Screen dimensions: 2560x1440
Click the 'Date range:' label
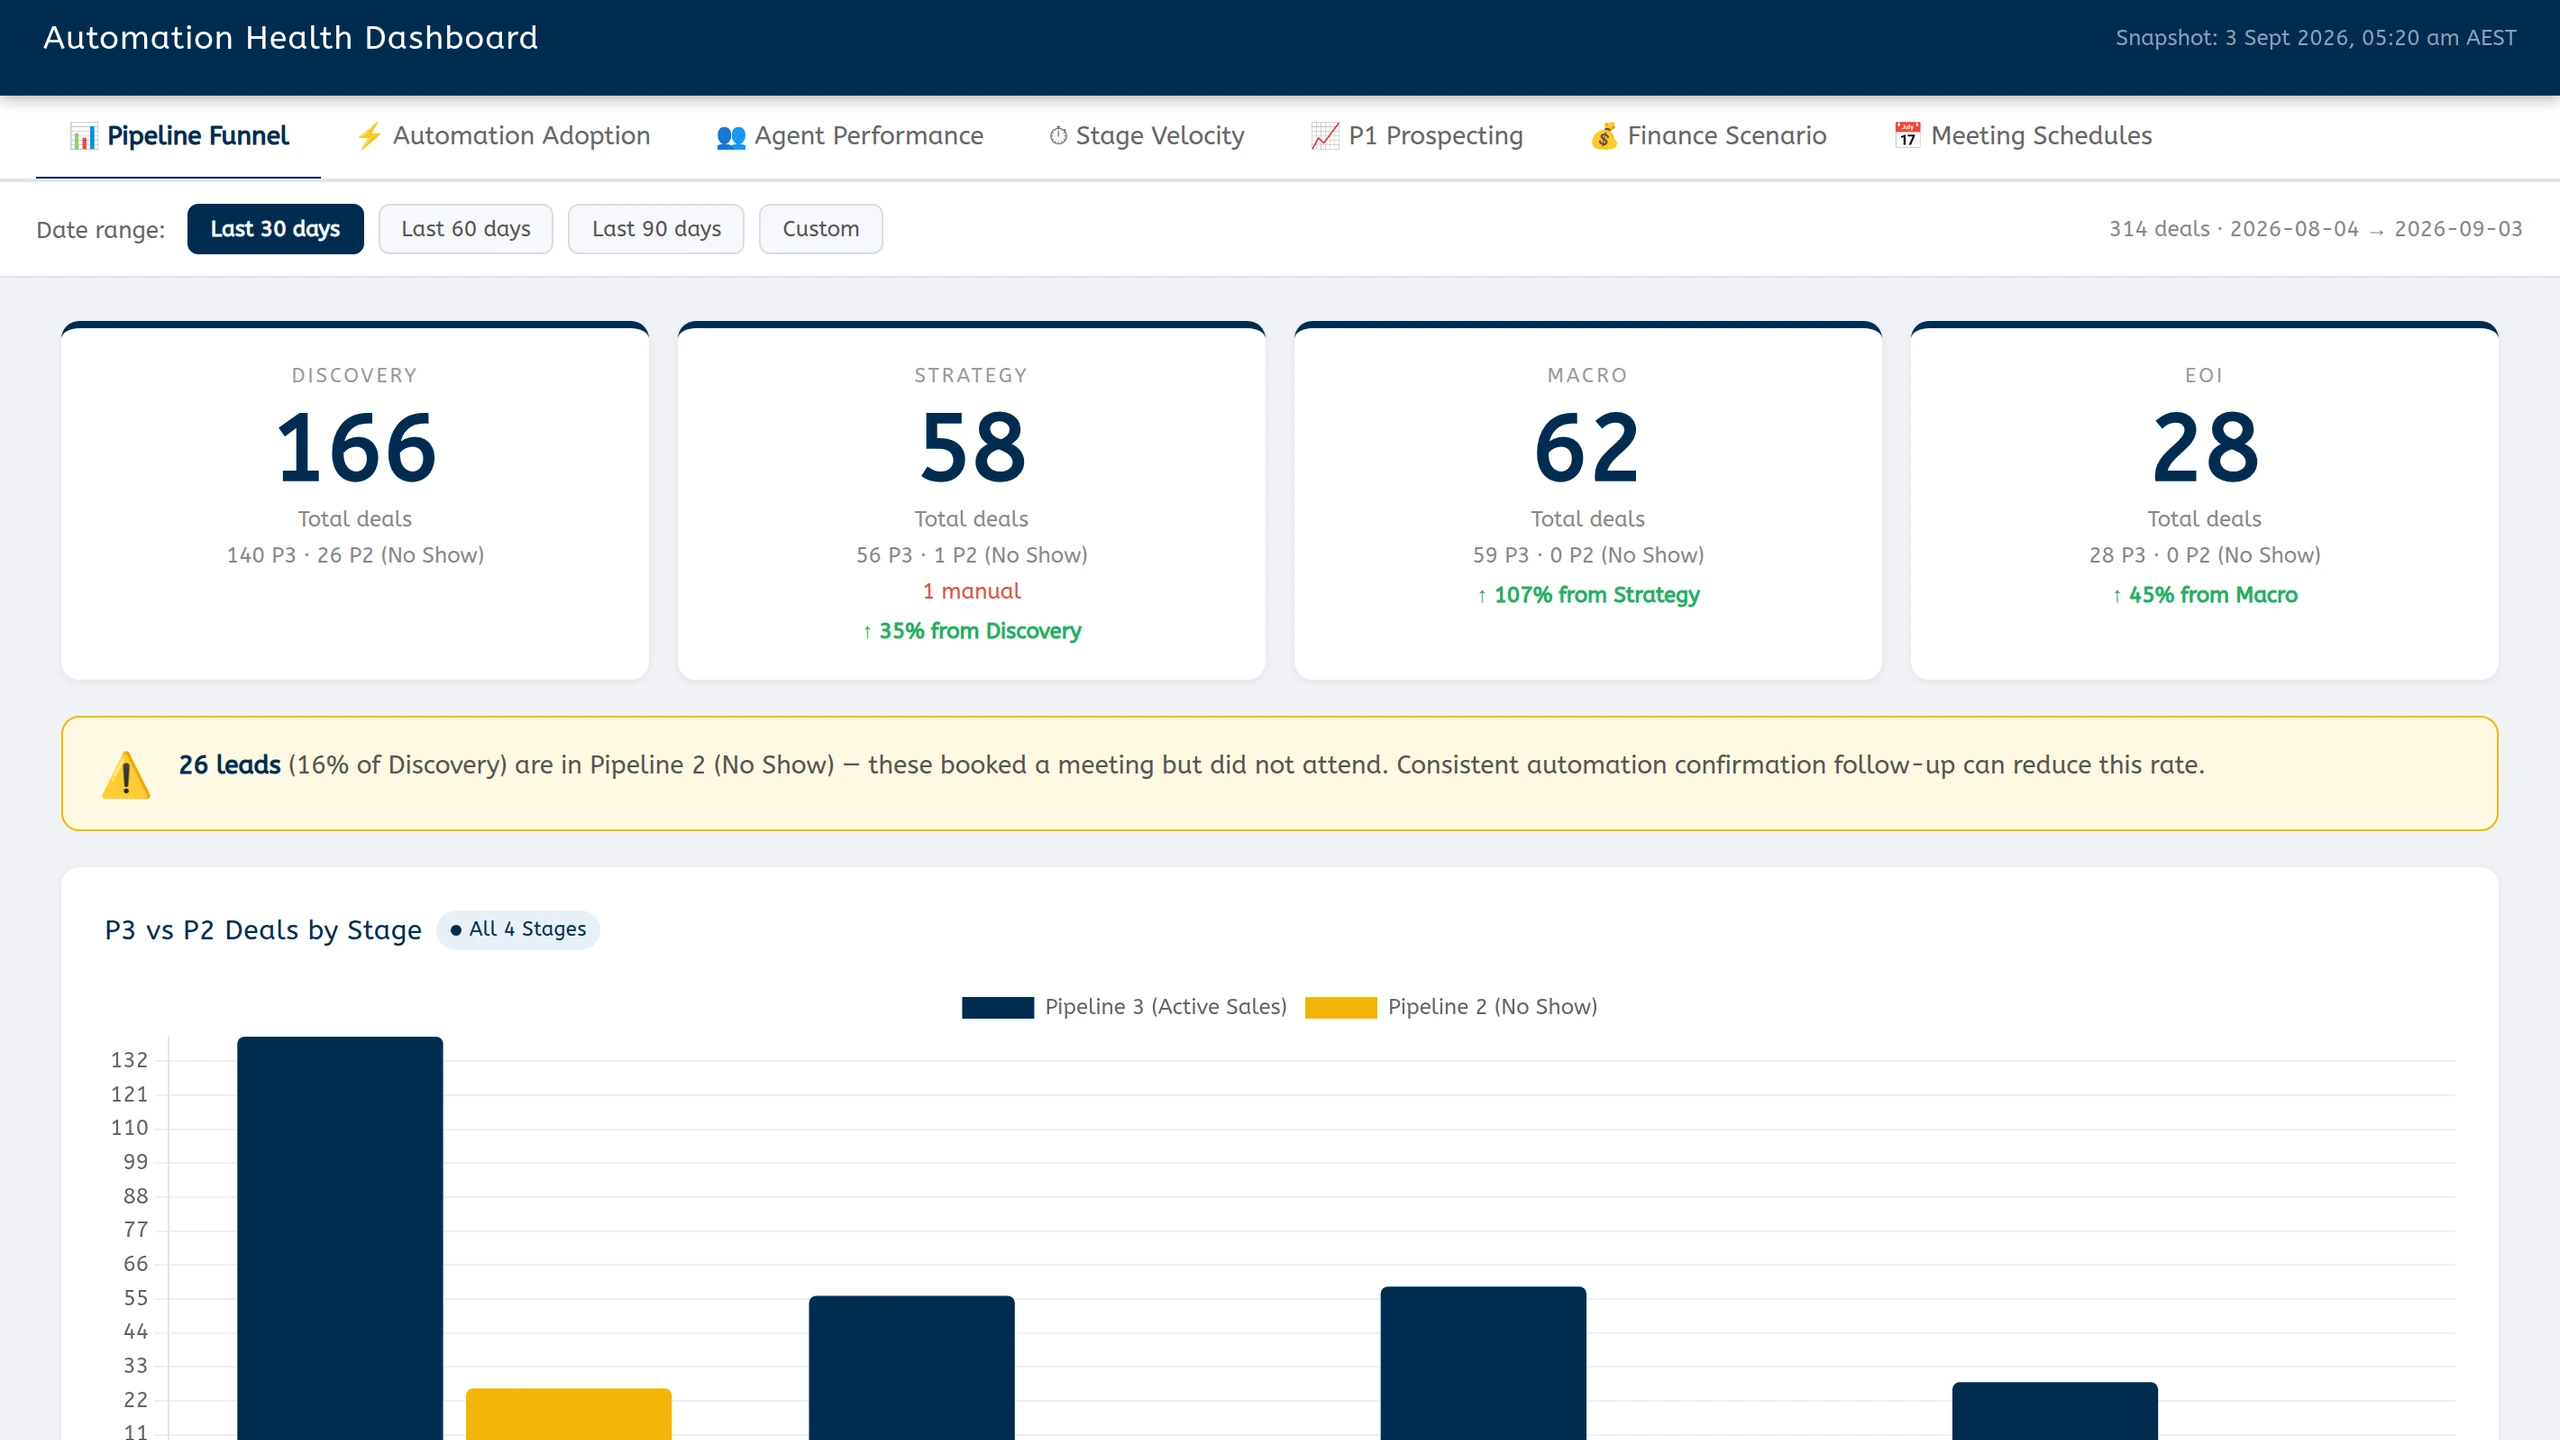click(x=101, y=230)
